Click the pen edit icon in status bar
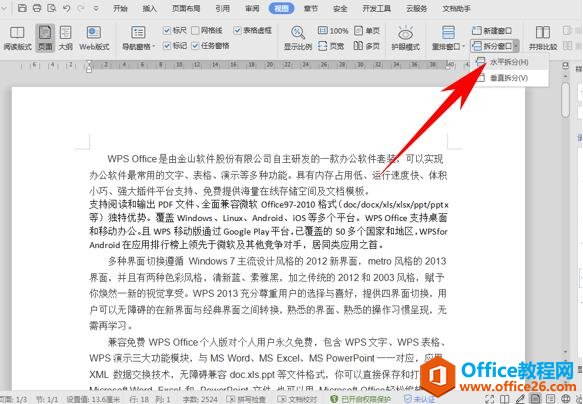 [x=520, y=400]
